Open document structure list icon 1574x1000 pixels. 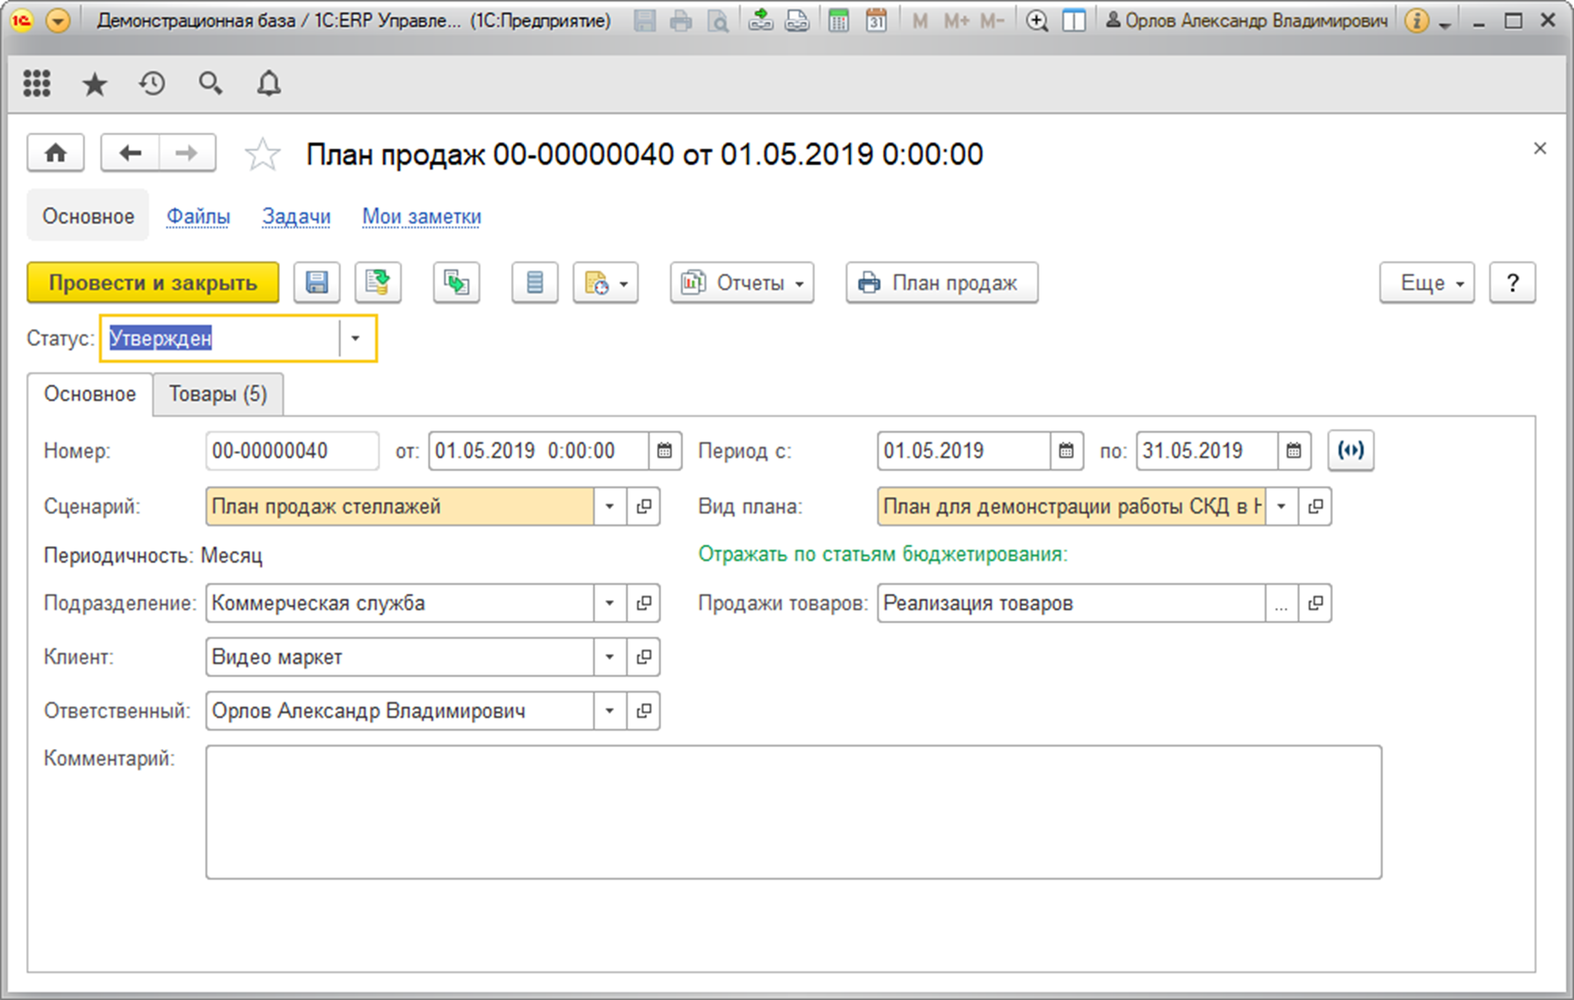[x=535, y=283]
